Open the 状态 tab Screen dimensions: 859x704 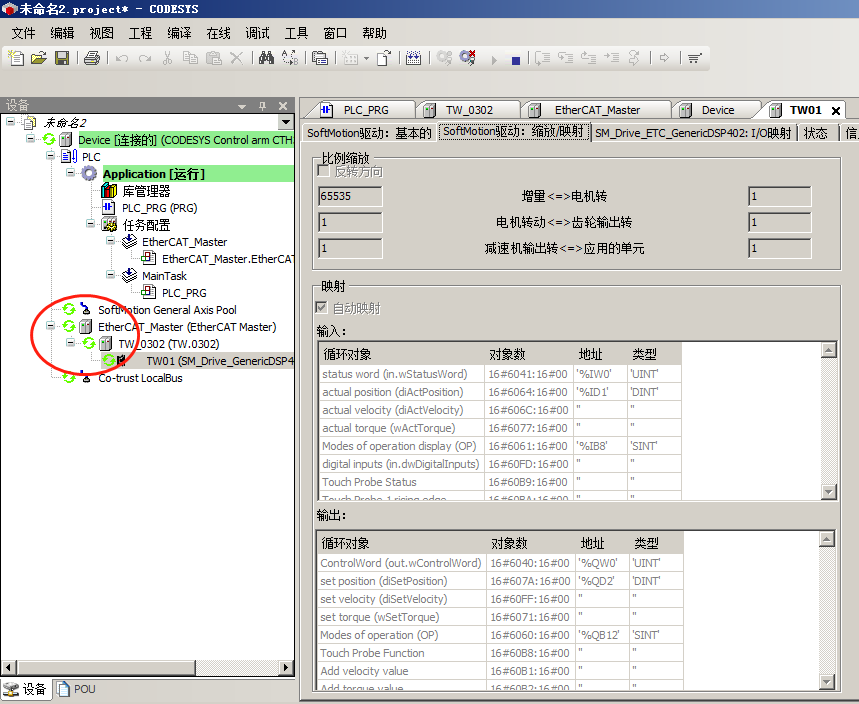[816, 133]
